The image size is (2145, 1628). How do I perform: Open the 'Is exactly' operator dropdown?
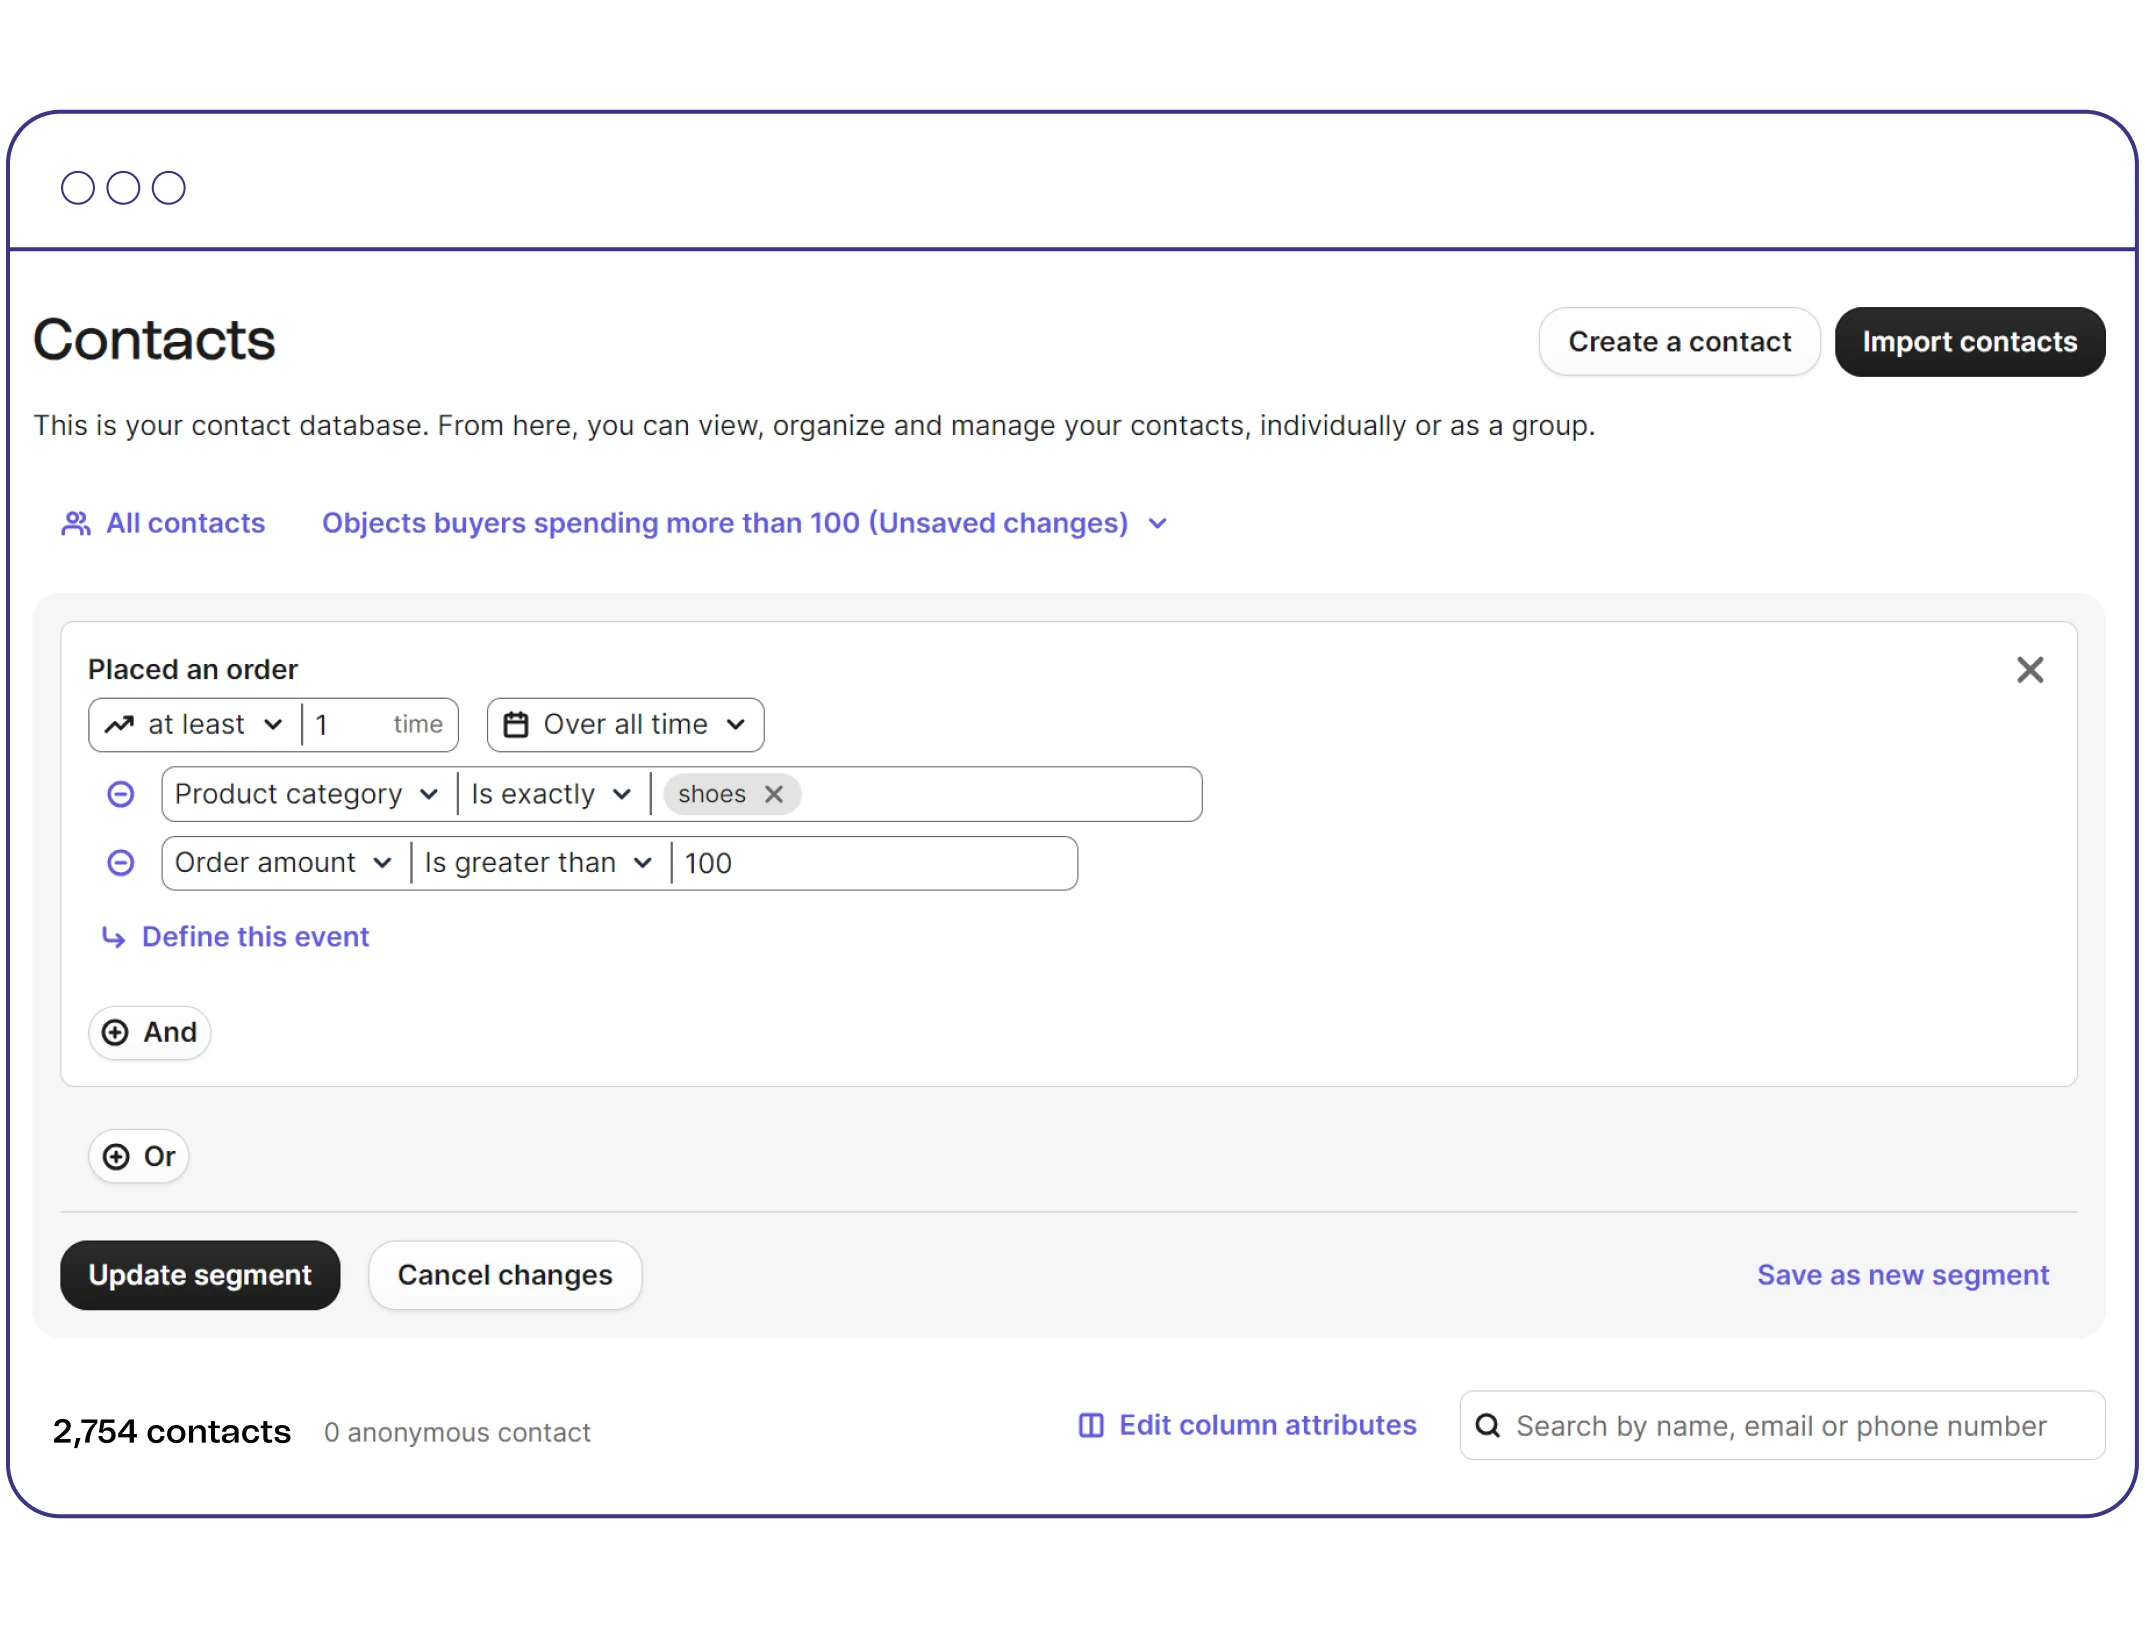551,794
